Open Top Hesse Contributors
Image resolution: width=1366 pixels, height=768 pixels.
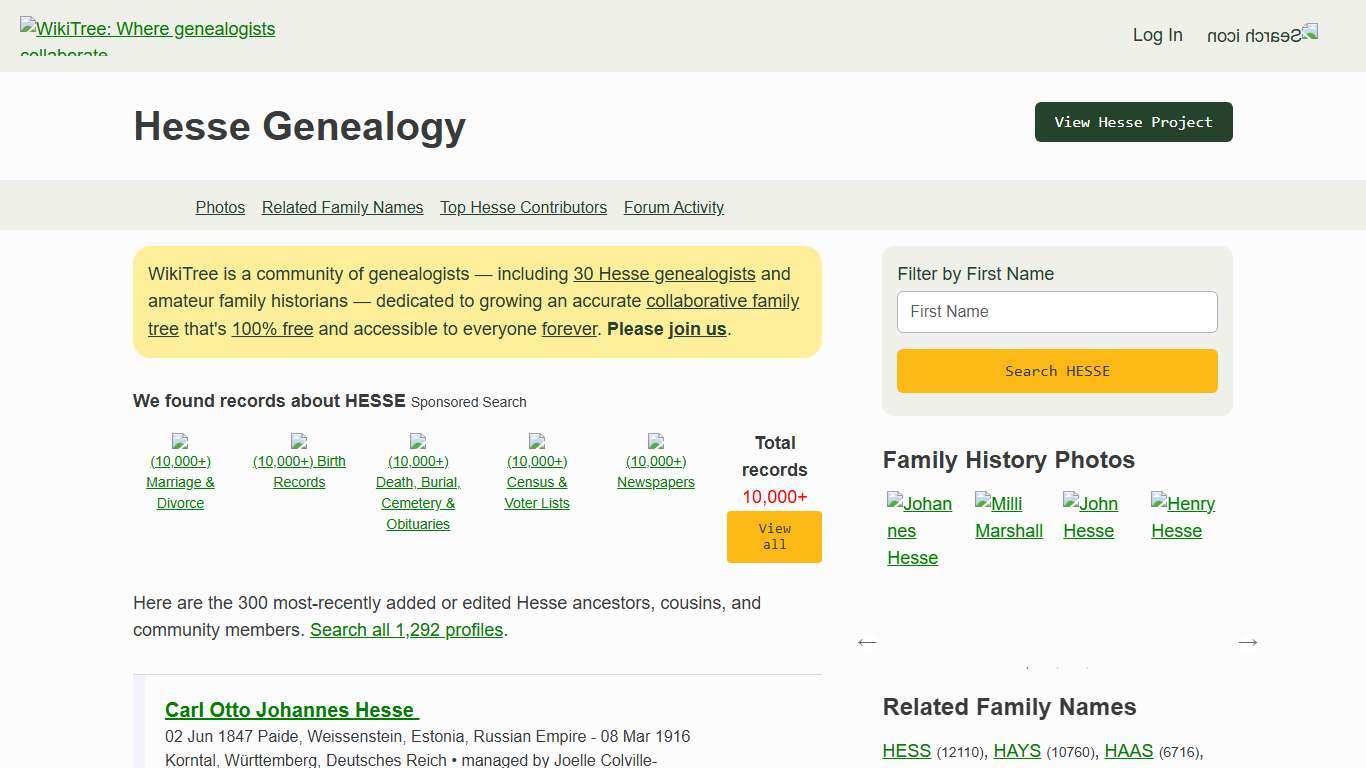coord(523,207)
